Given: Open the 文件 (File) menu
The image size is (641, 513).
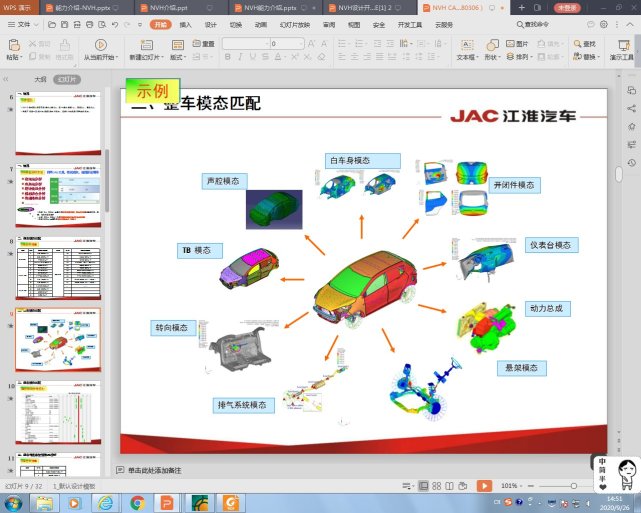Looking at the screenshot, I should pyautogui.click(x=20, y=25).
